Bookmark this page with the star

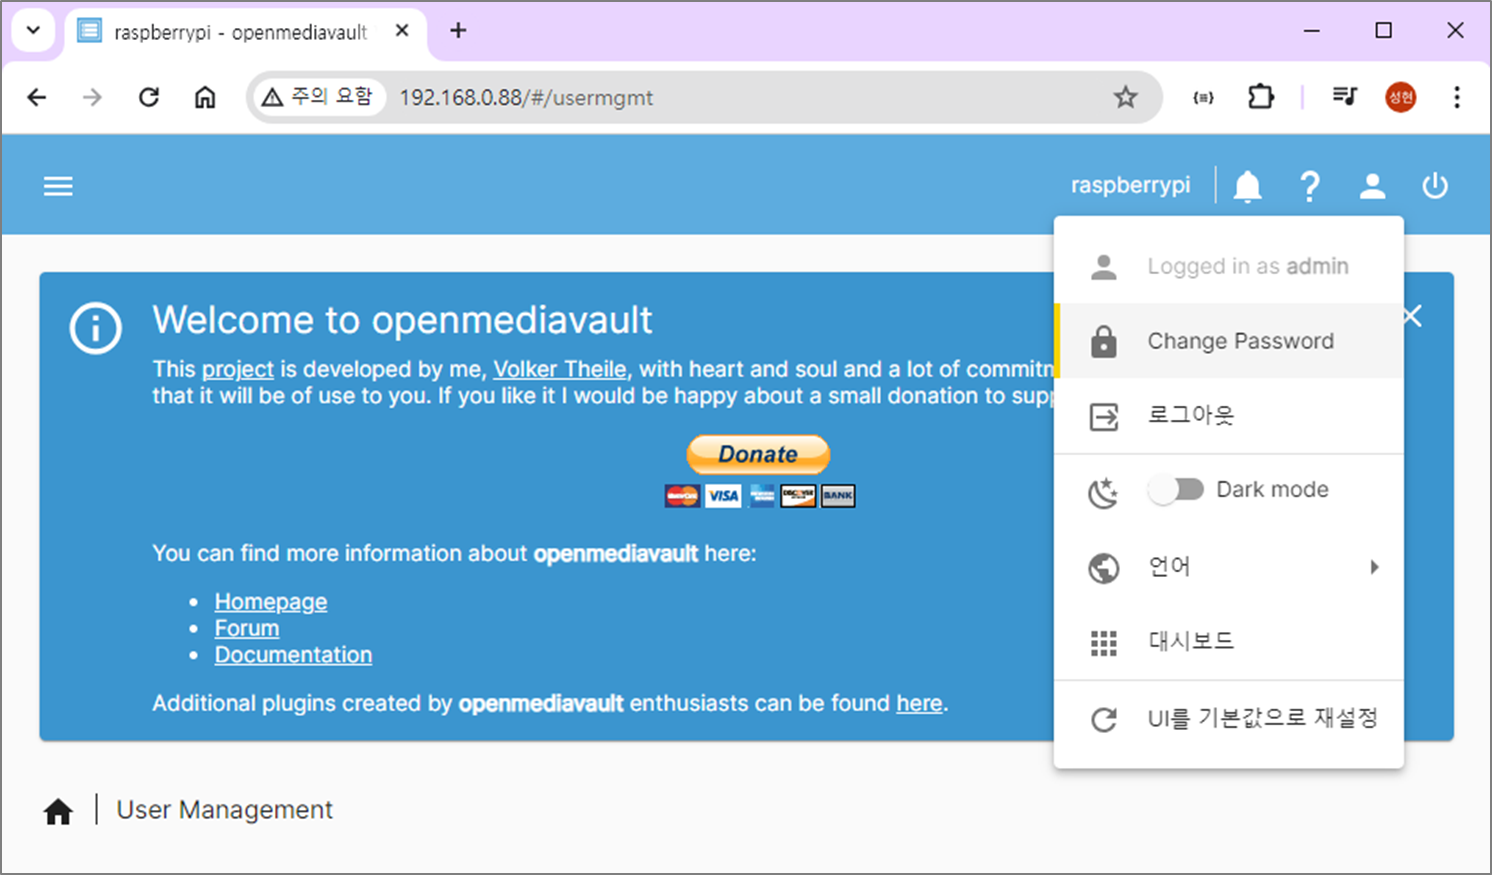point(1126,97)
